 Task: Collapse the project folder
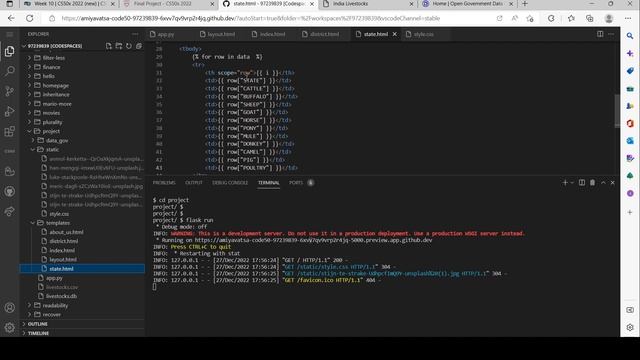pyautogui.click(x=51, y=131)
